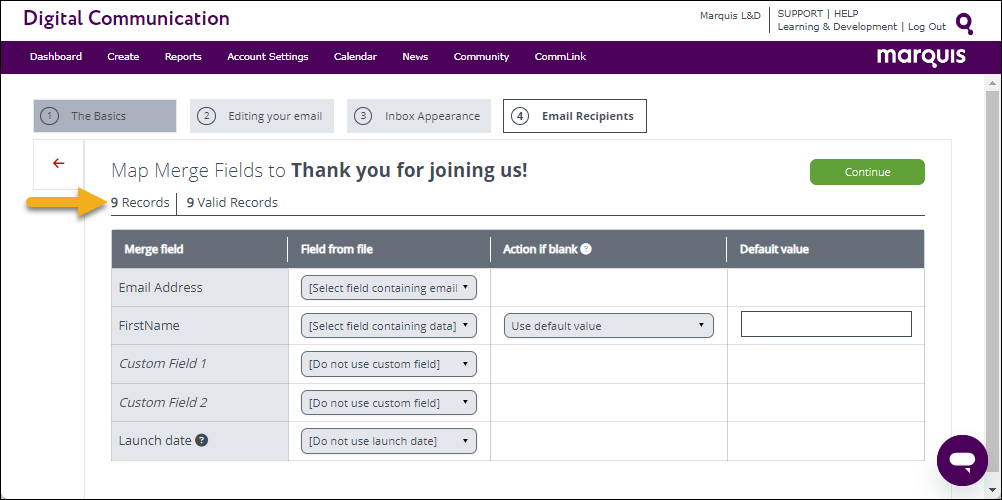Click the help icon beside Action if blank
The width and height of the screenshot is (1002, 500).
(x=586, y=249)
